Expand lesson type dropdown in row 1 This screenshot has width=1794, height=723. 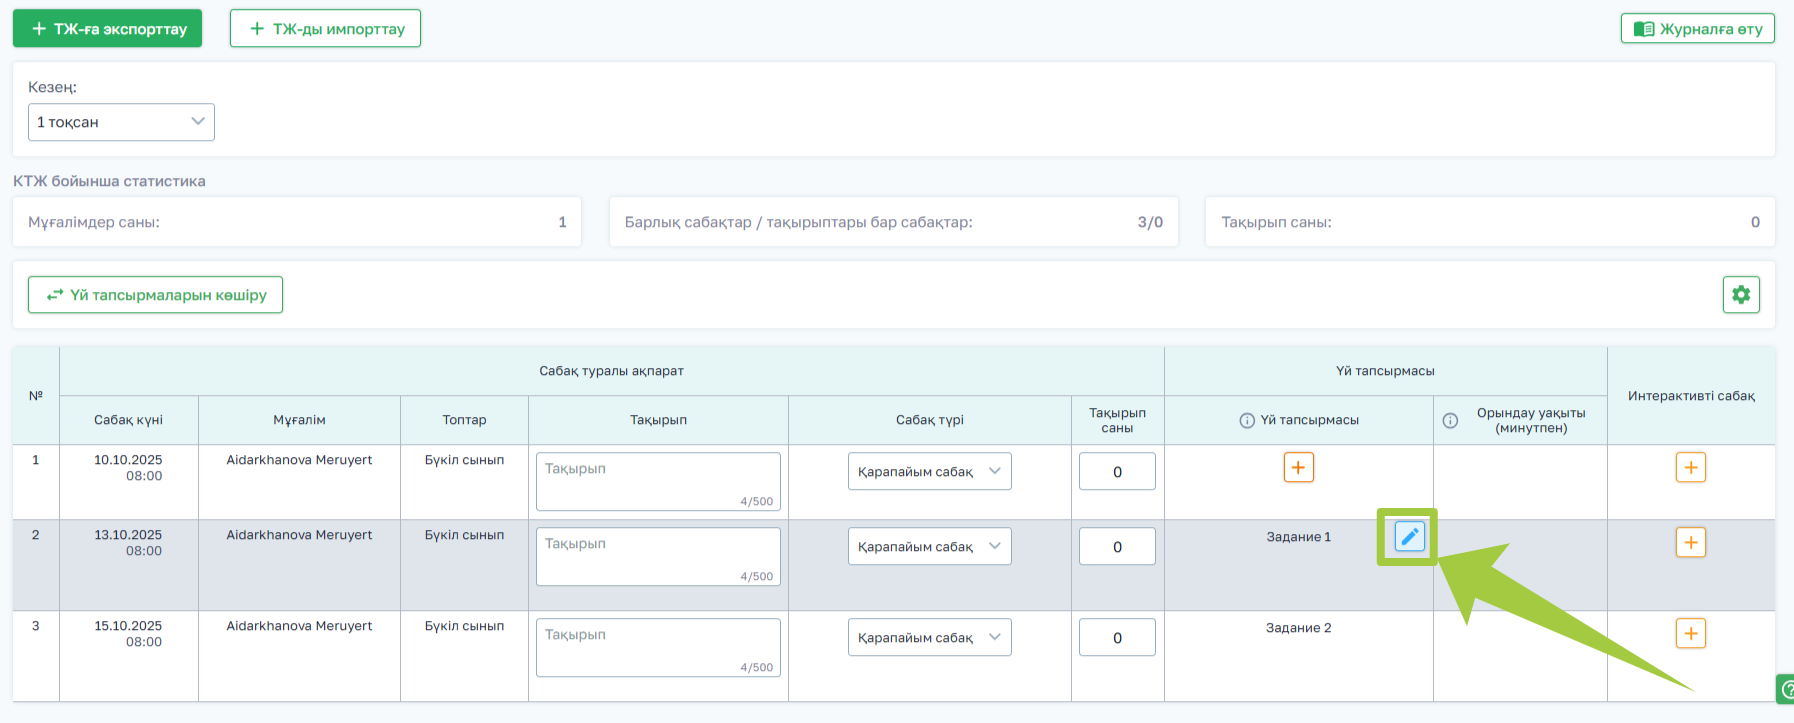click(x=929, y=472)
